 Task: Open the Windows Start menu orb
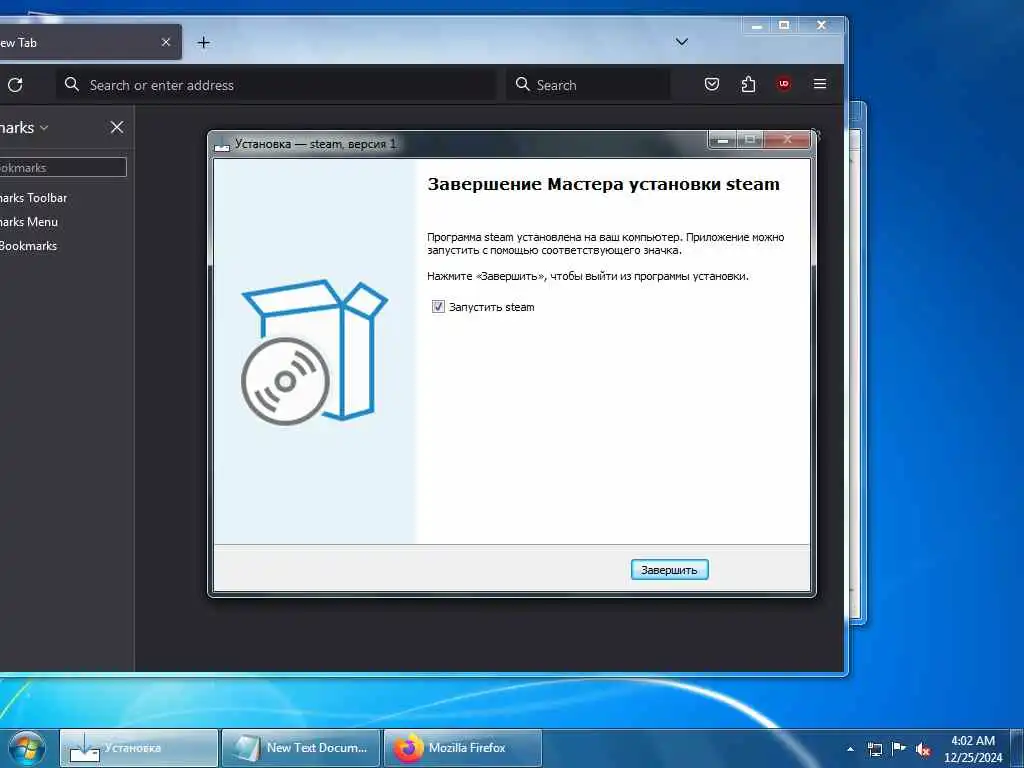tap(27, 748)
